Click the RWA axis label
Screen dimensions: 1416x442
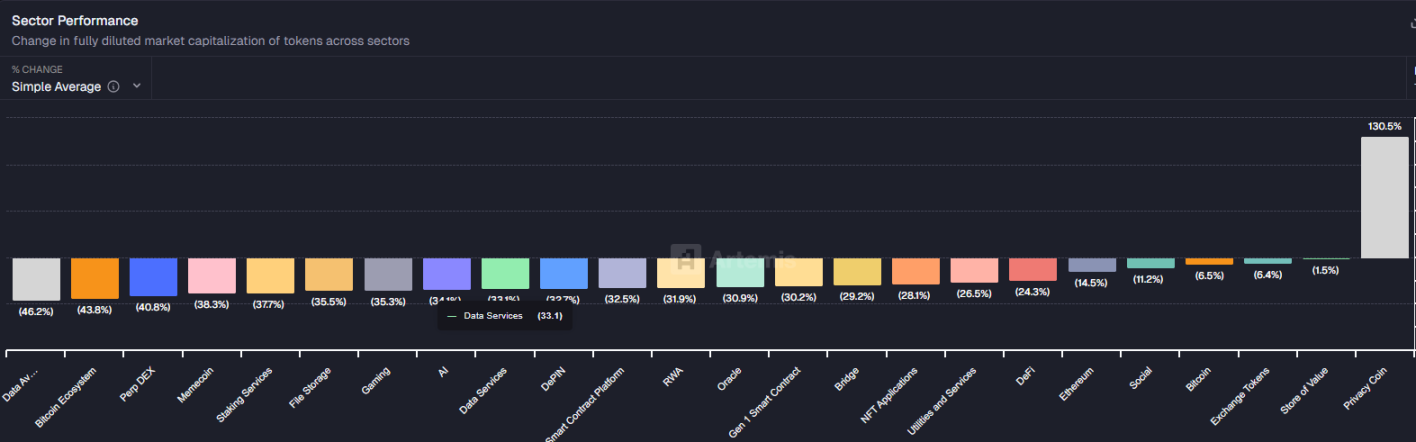pyautogui.click(x=672, y=379)
